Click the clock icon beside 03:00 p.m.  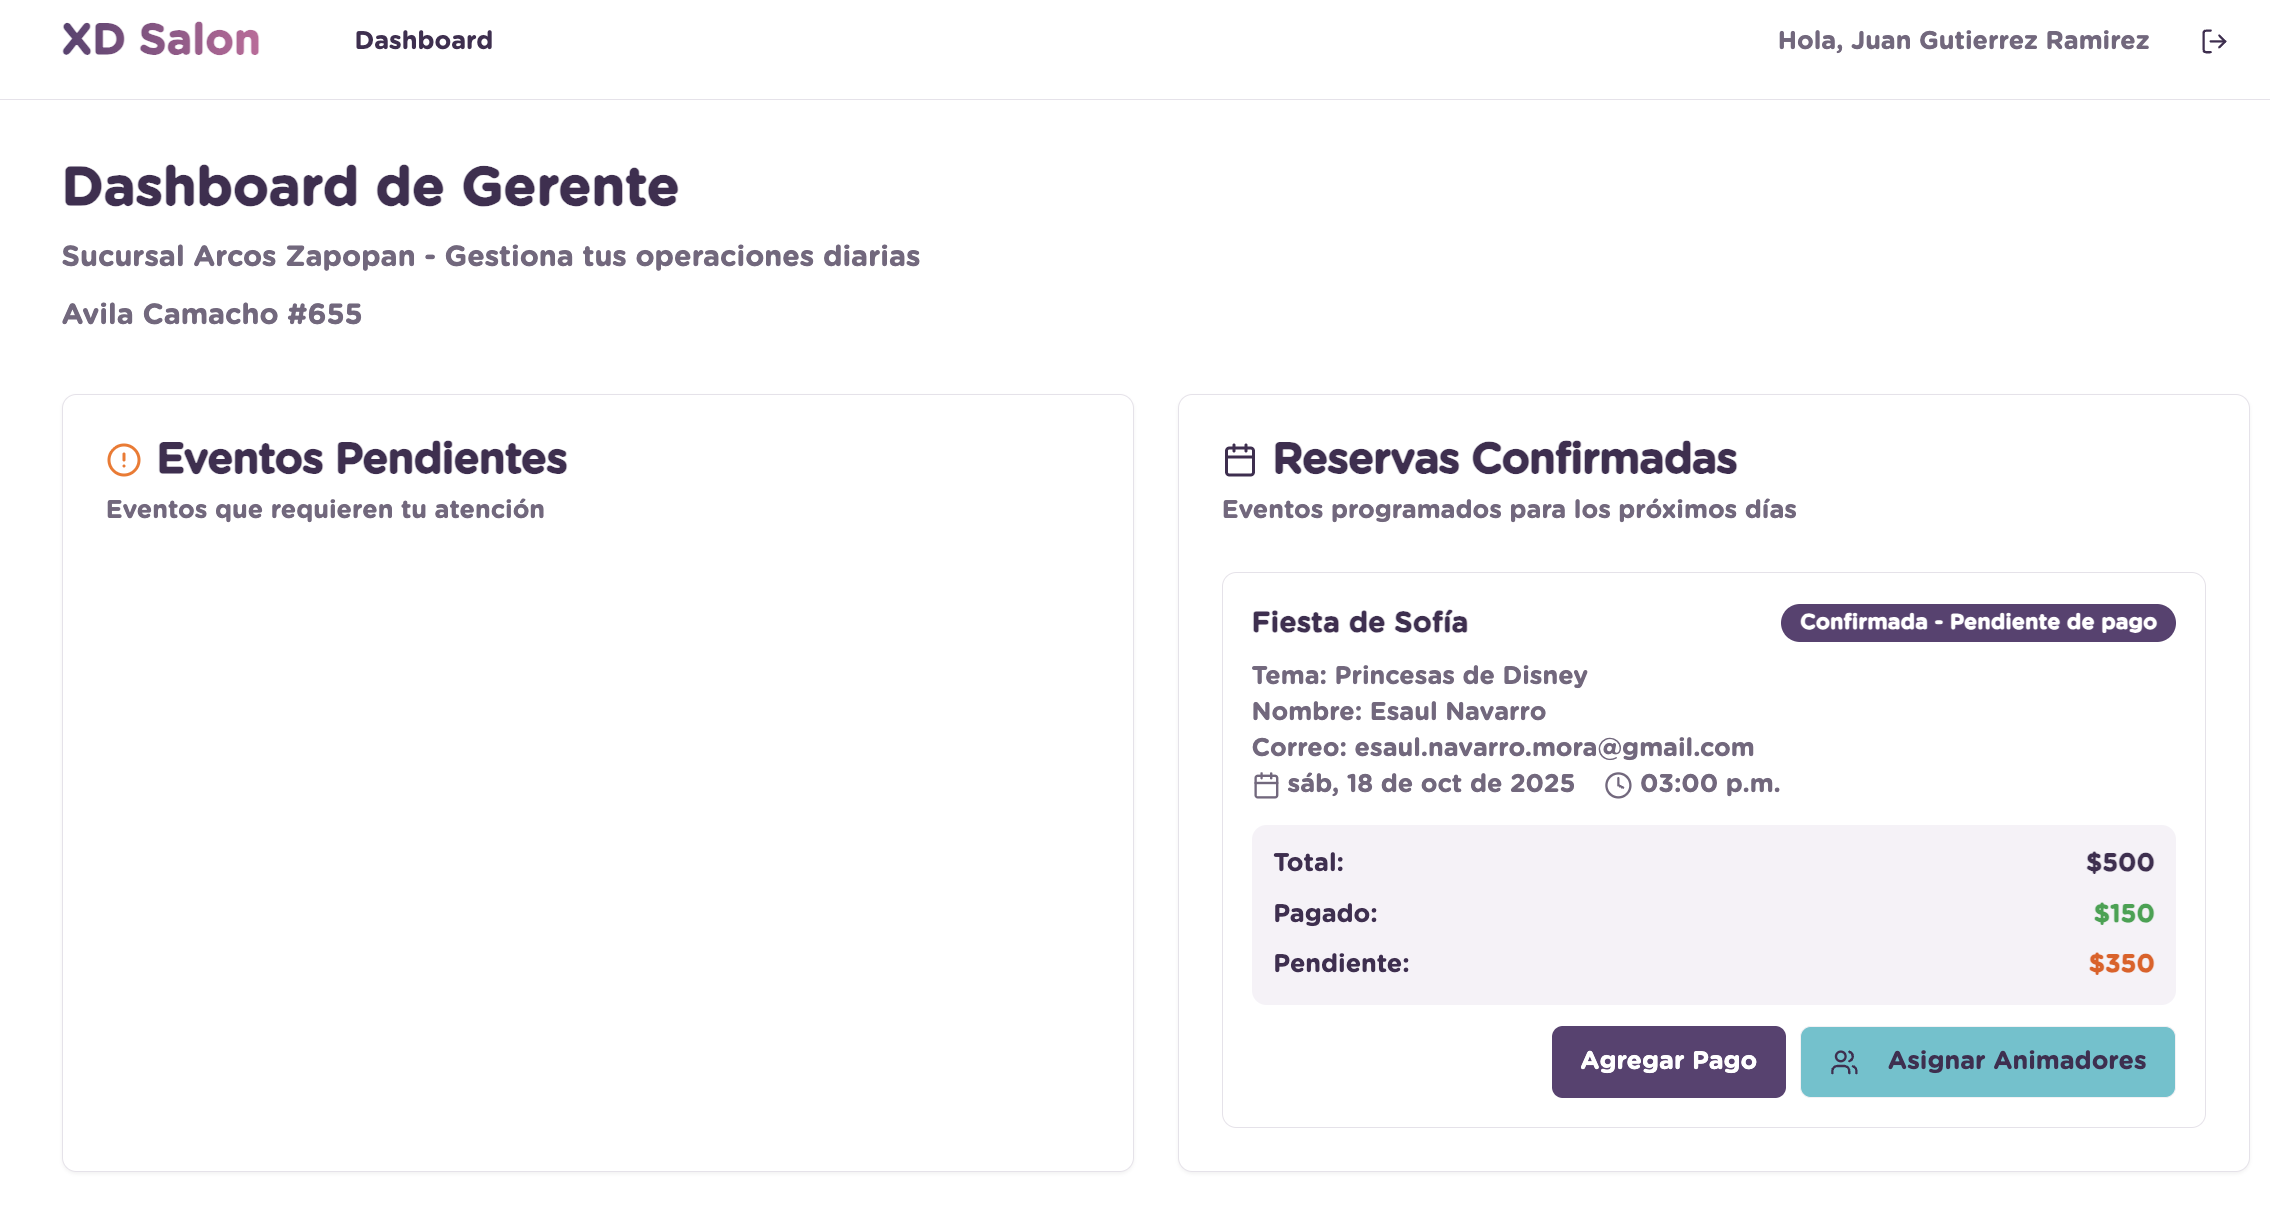(x=1617, y=785)
